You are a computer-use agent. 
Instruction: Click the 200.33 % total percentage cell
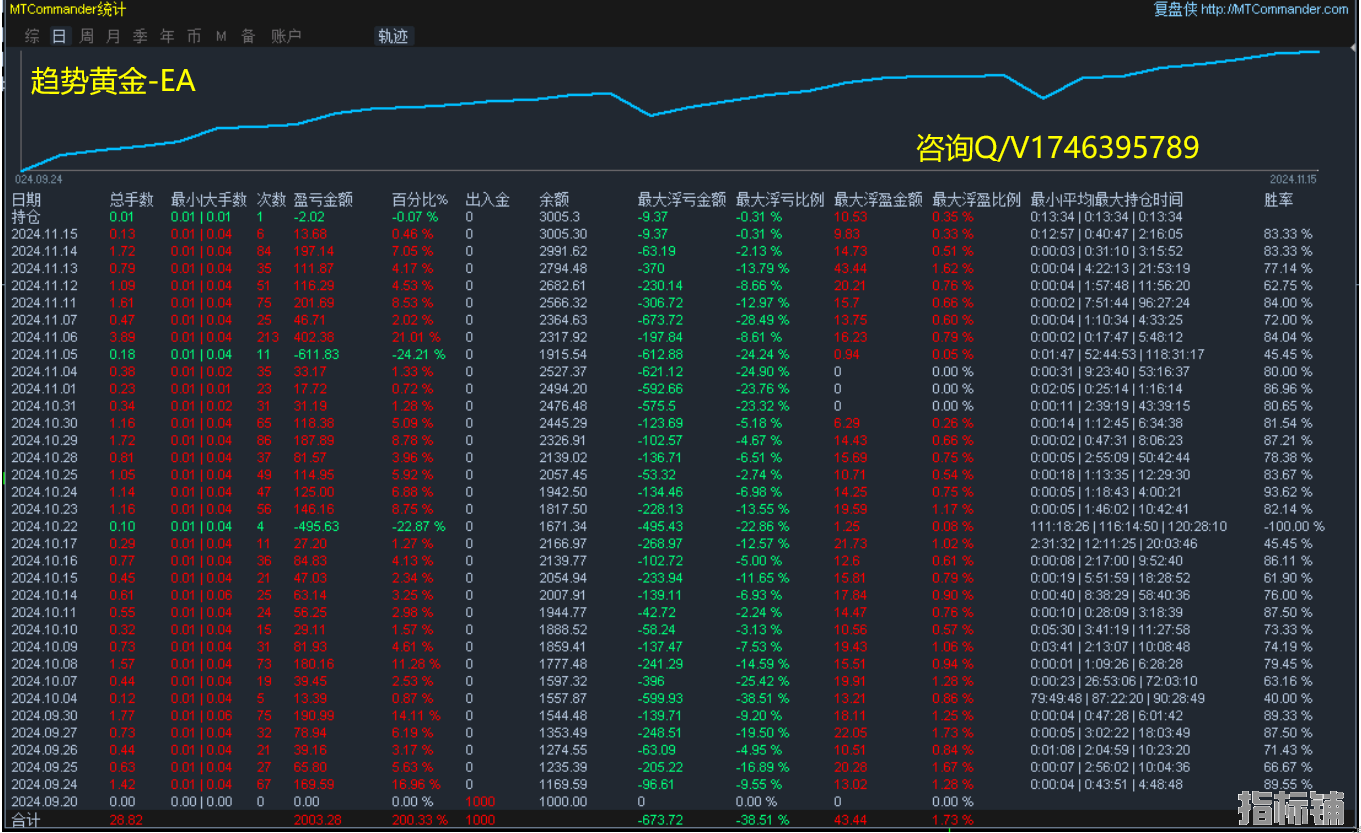(x=419, y=820)
